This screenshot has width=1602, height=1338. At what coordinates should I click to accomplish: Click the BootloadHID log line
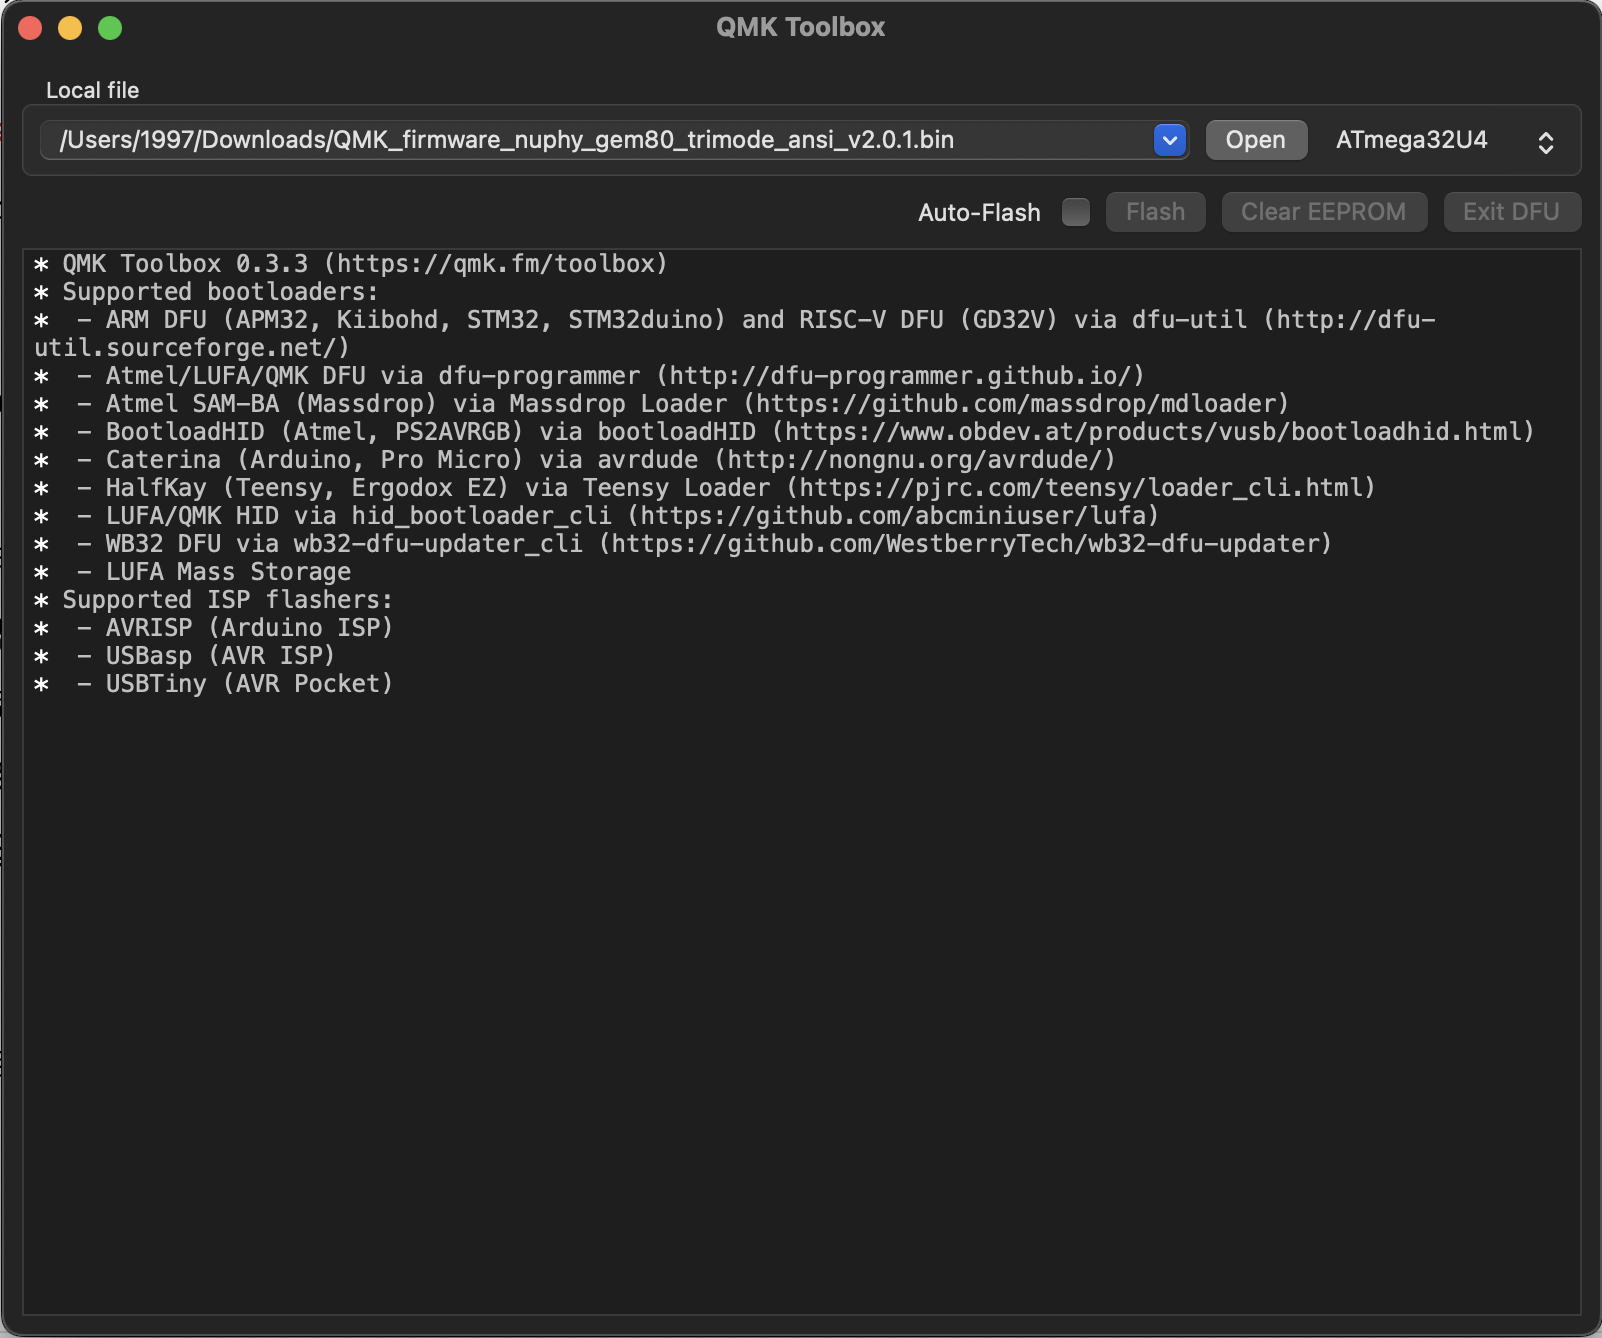tap(784, 432)
